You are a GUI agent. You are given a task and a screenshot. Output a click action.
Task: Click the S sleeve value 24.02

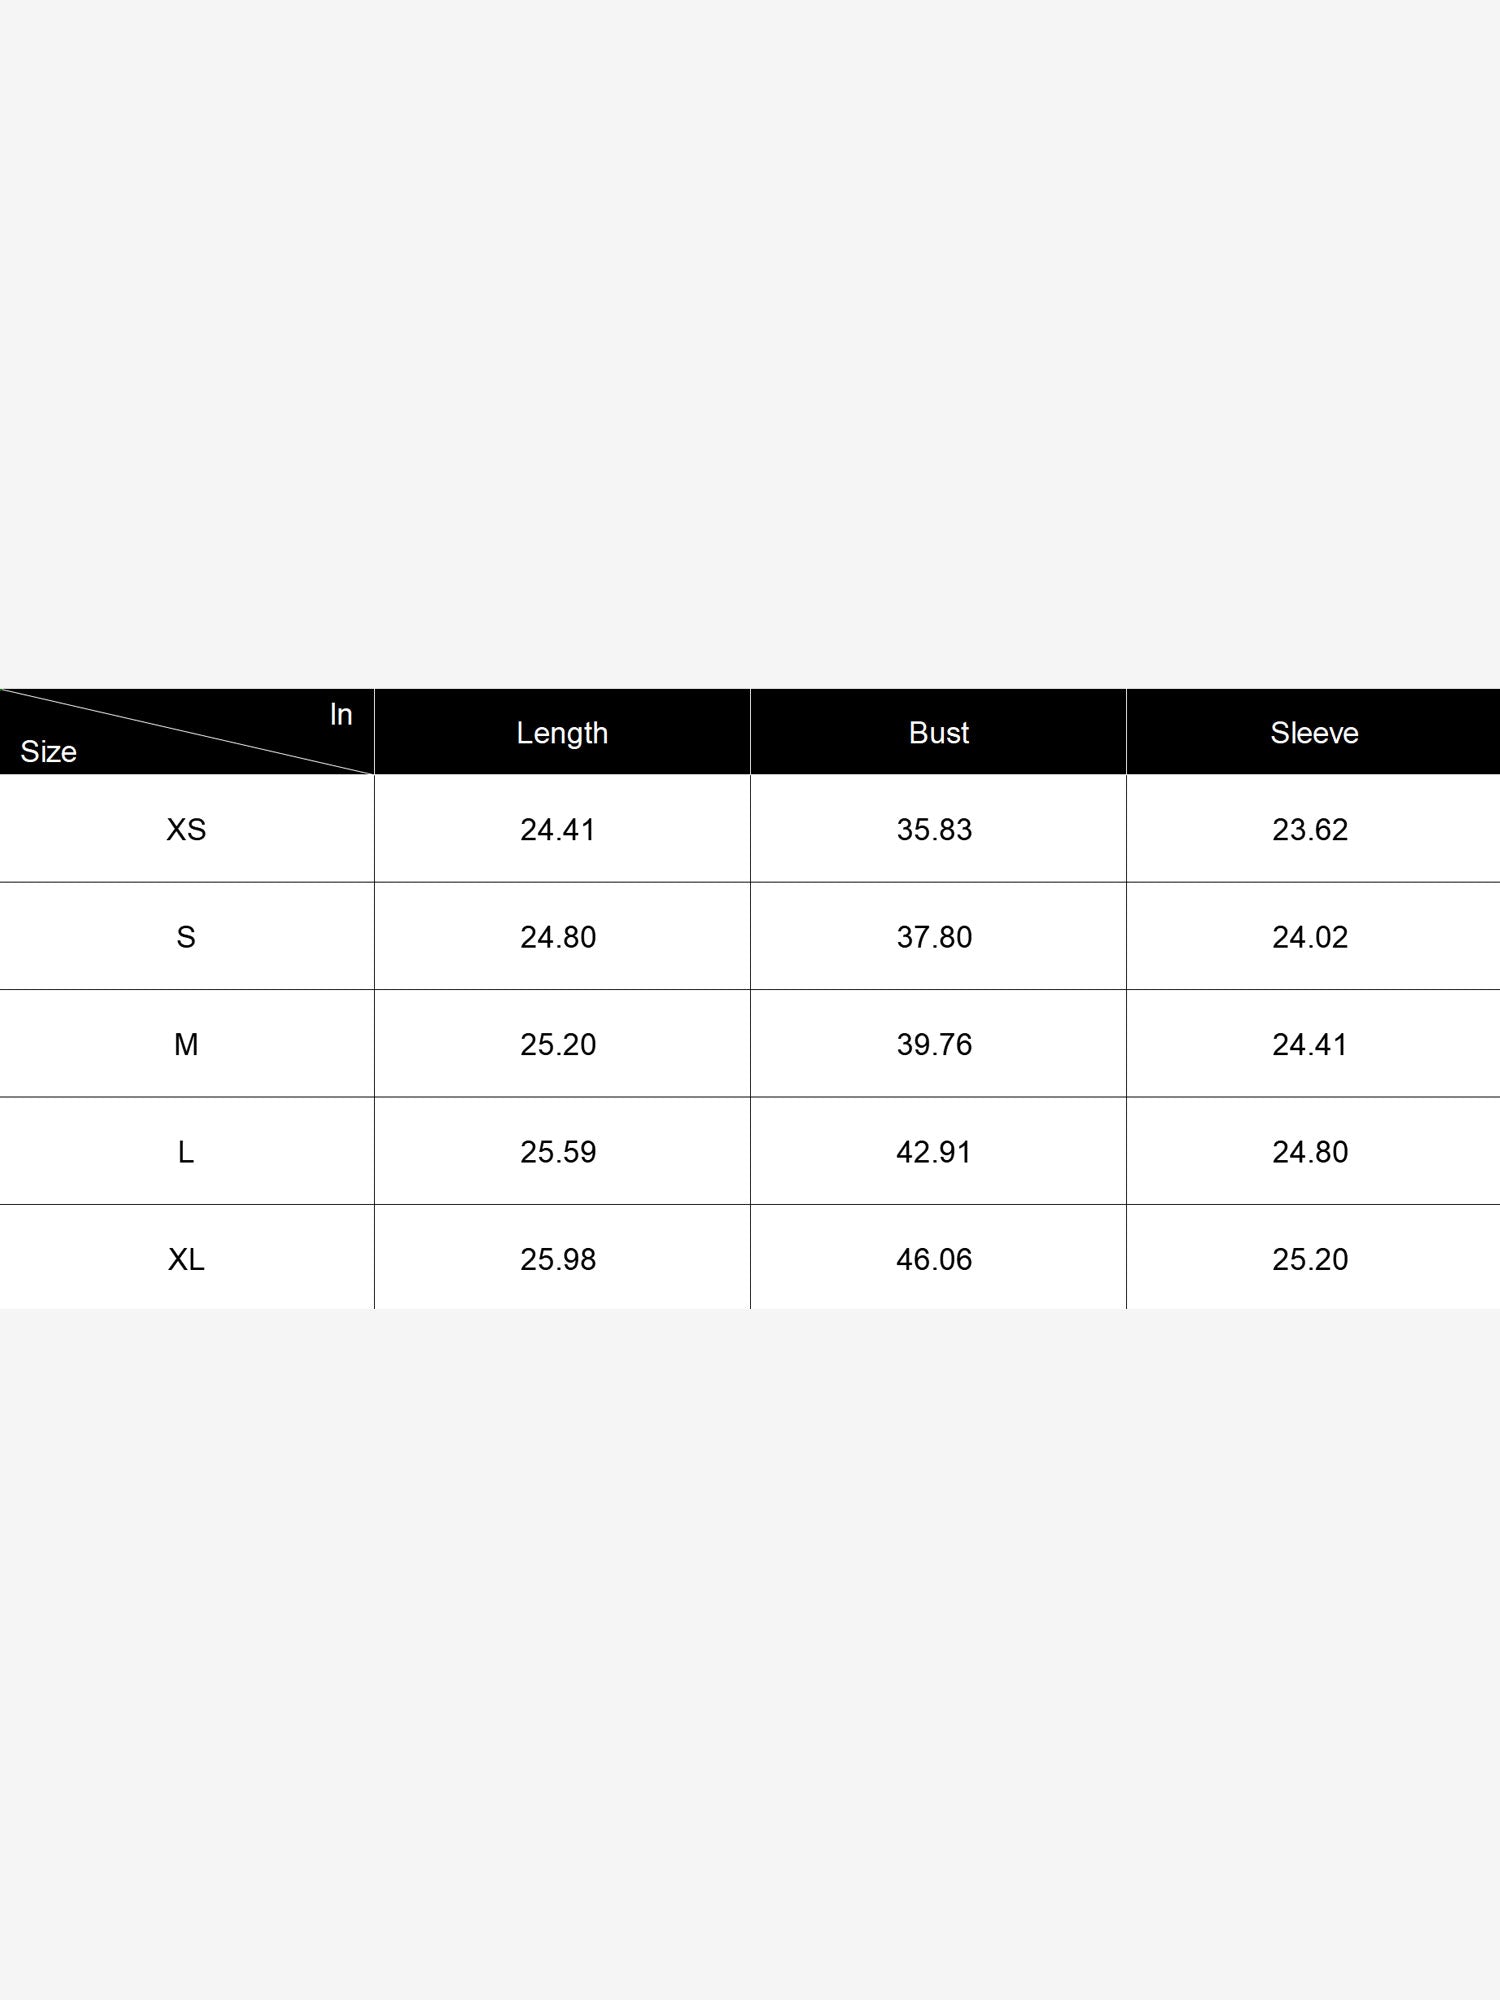[x=1310, y=937]
